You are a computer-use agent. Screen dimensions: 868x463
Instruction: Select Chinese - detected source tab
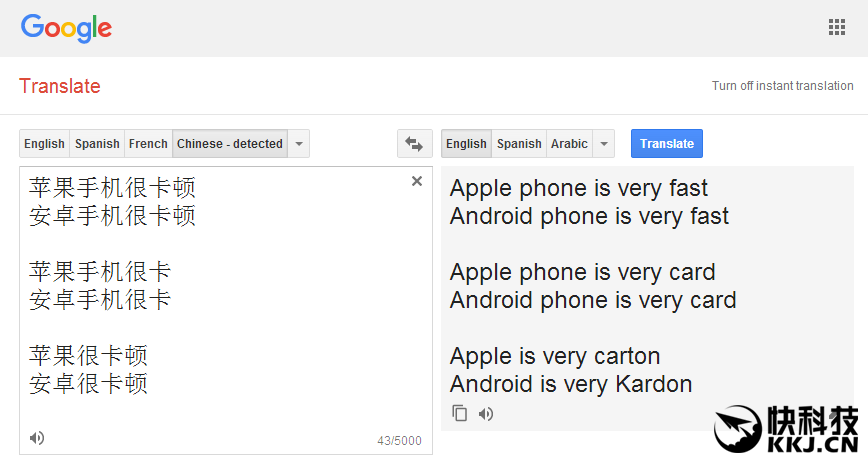click(x=230, y=143)
